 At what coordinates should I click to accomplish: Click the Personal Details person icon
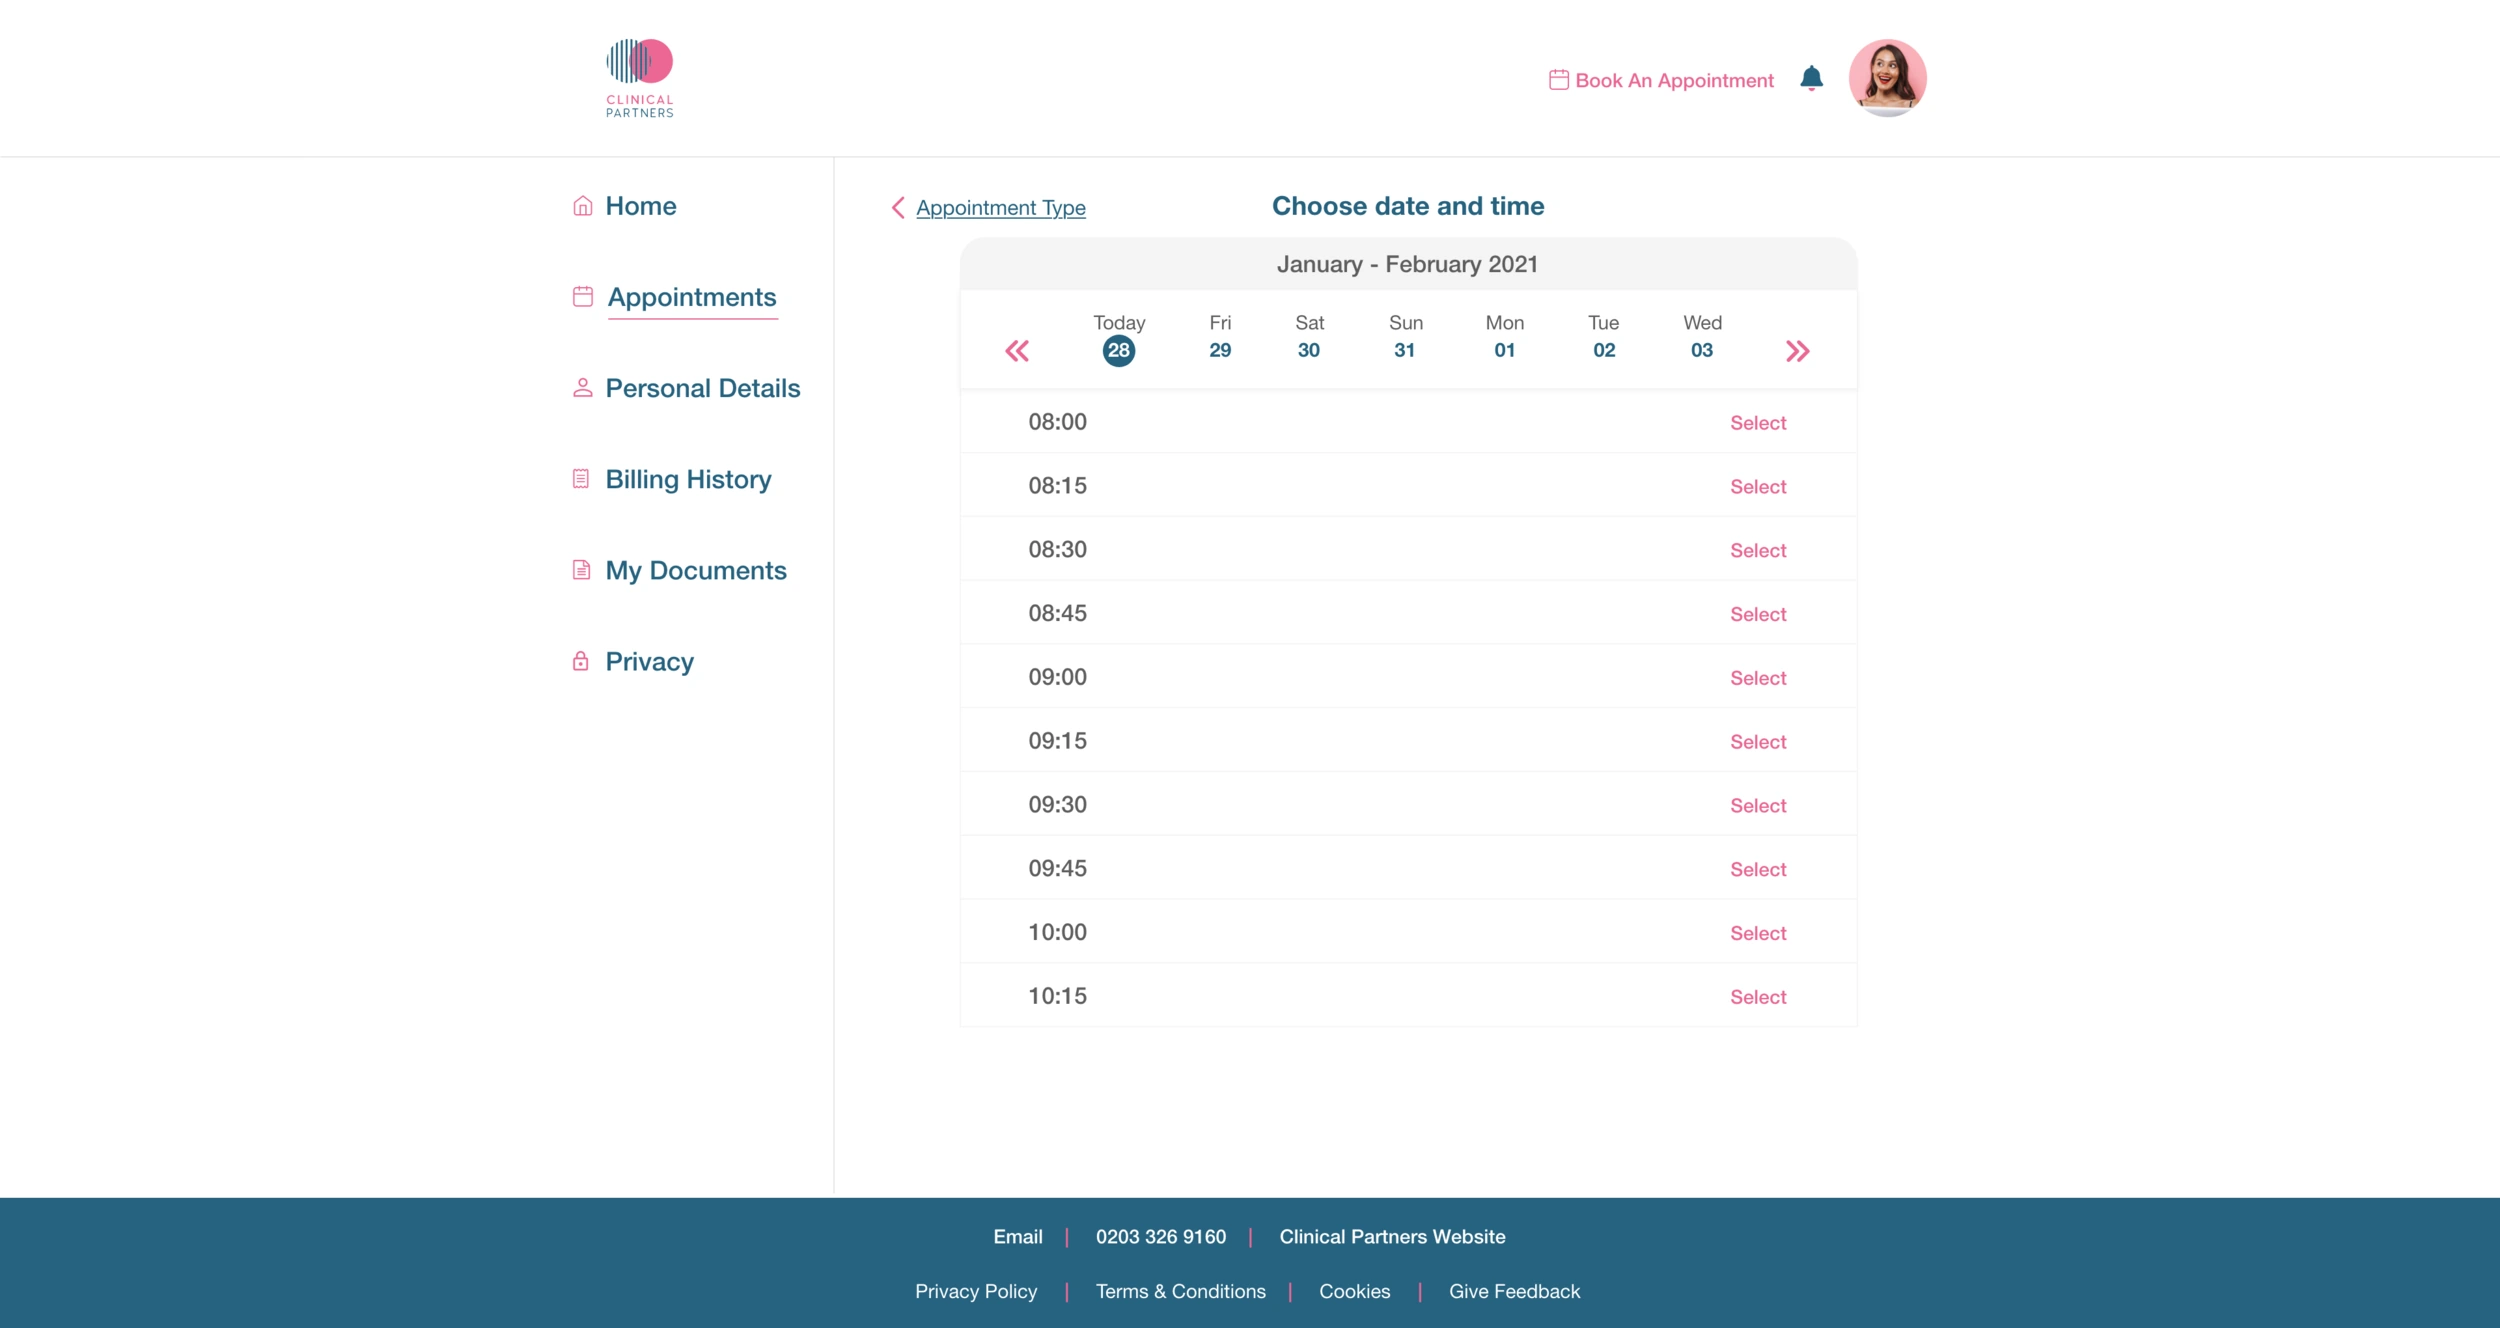click(x=582, y=388)
